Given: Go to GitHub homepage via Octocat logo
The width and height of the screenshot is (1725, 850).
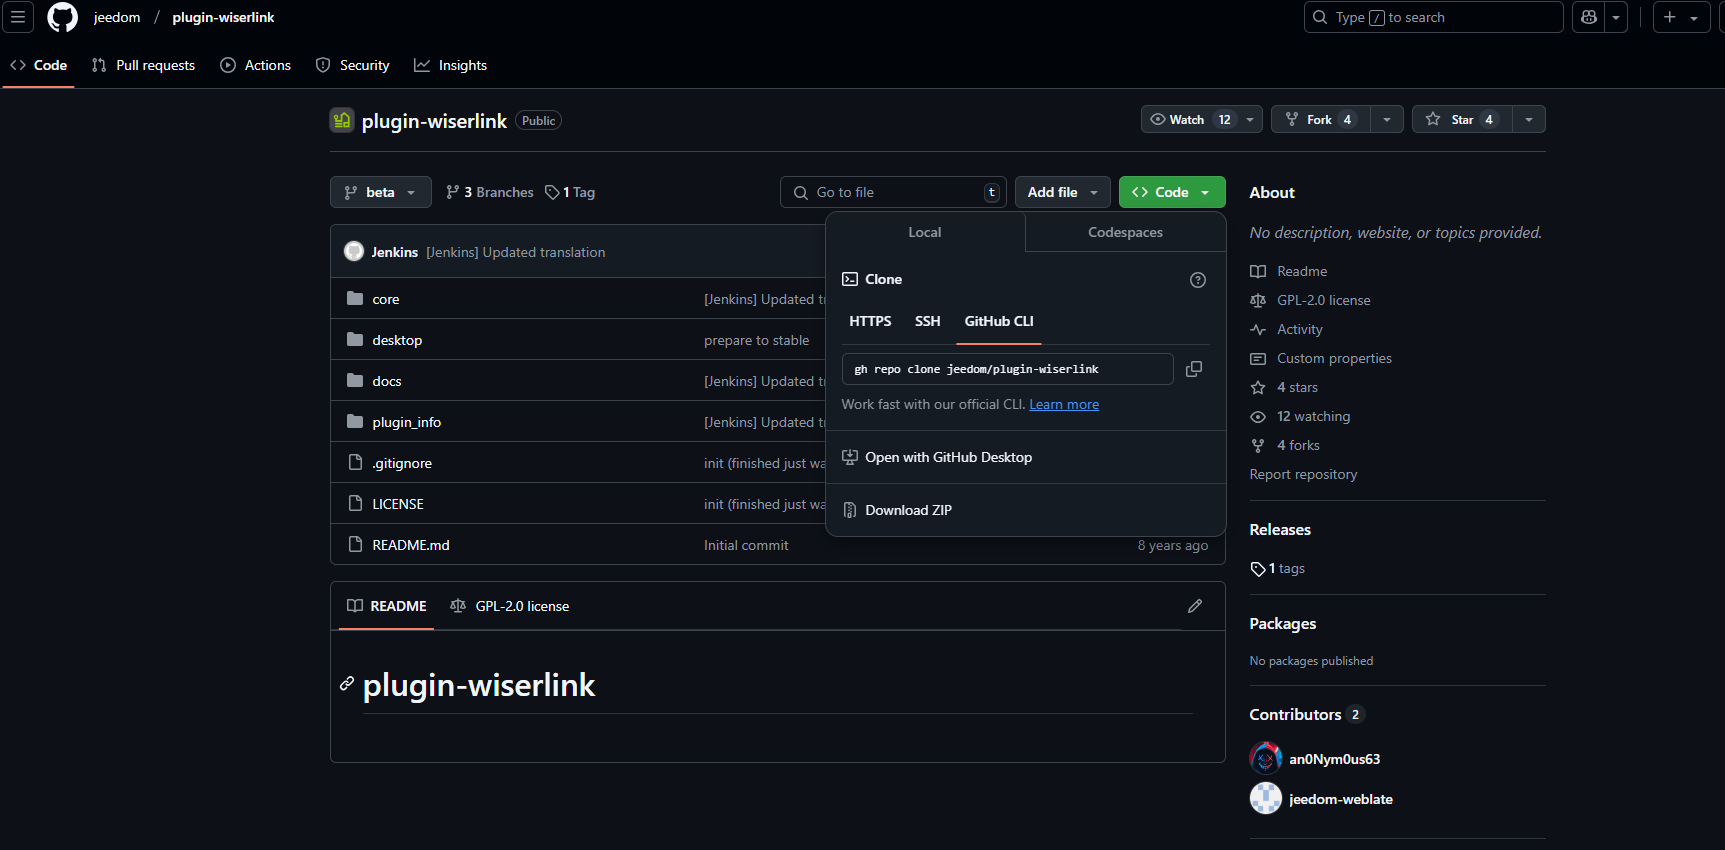Looking at the screenshot, I should 62,17.
